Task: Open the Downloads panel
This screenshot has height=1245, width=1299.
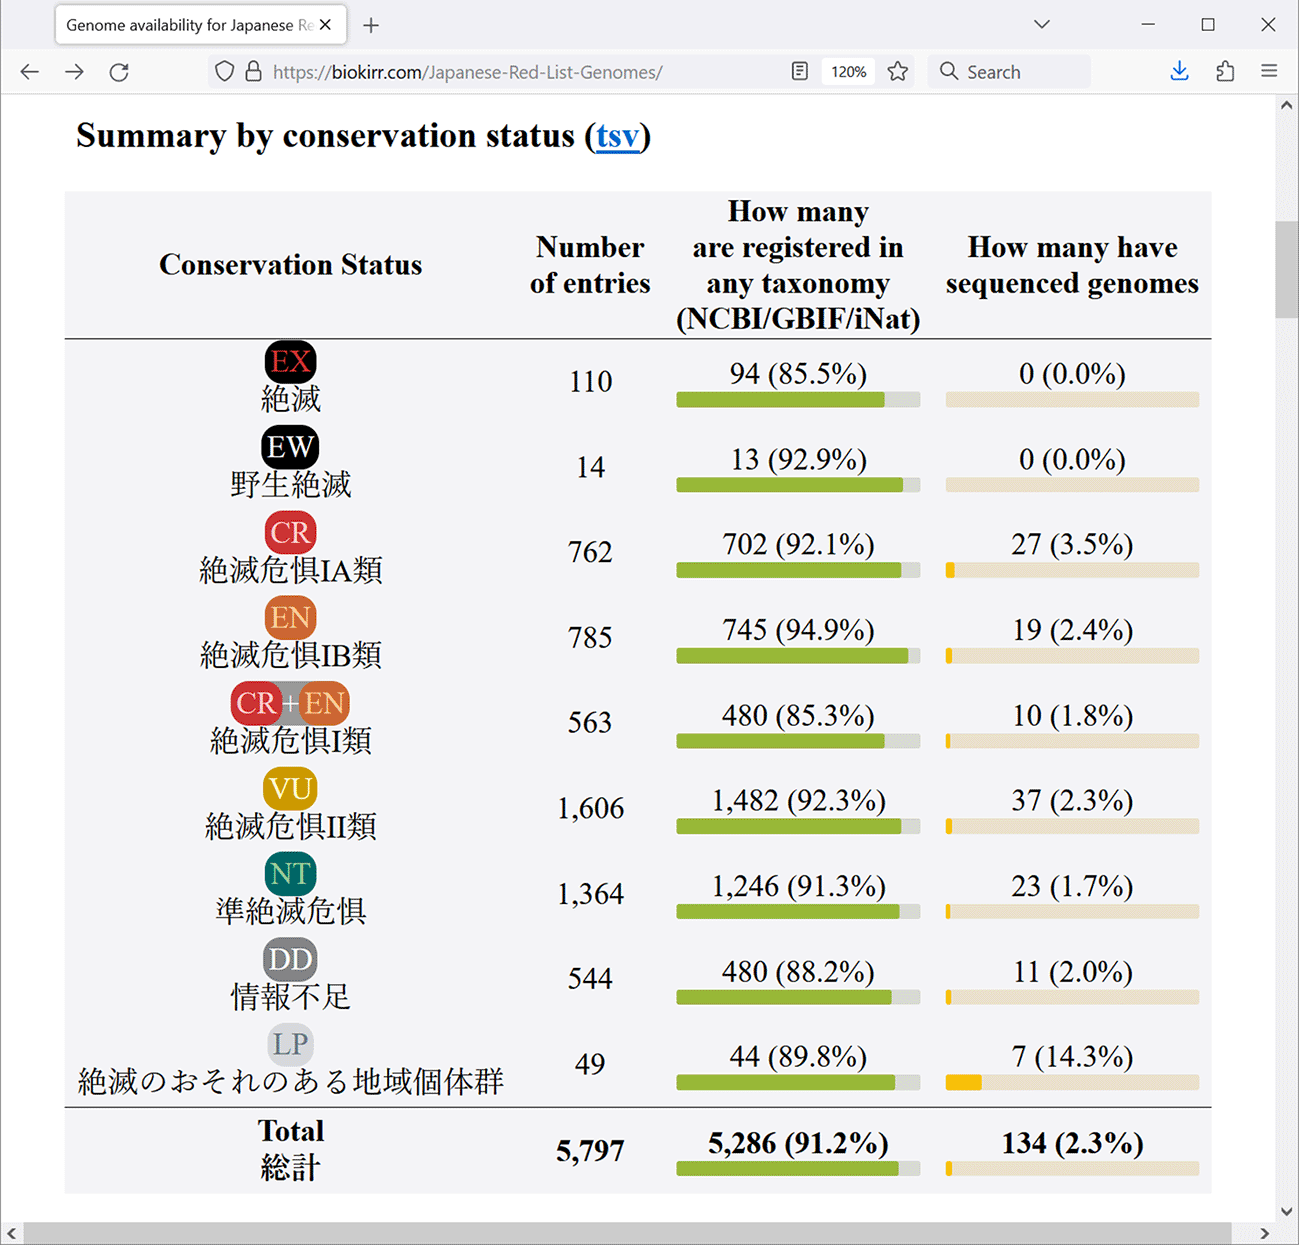Action: point(1180,72)
